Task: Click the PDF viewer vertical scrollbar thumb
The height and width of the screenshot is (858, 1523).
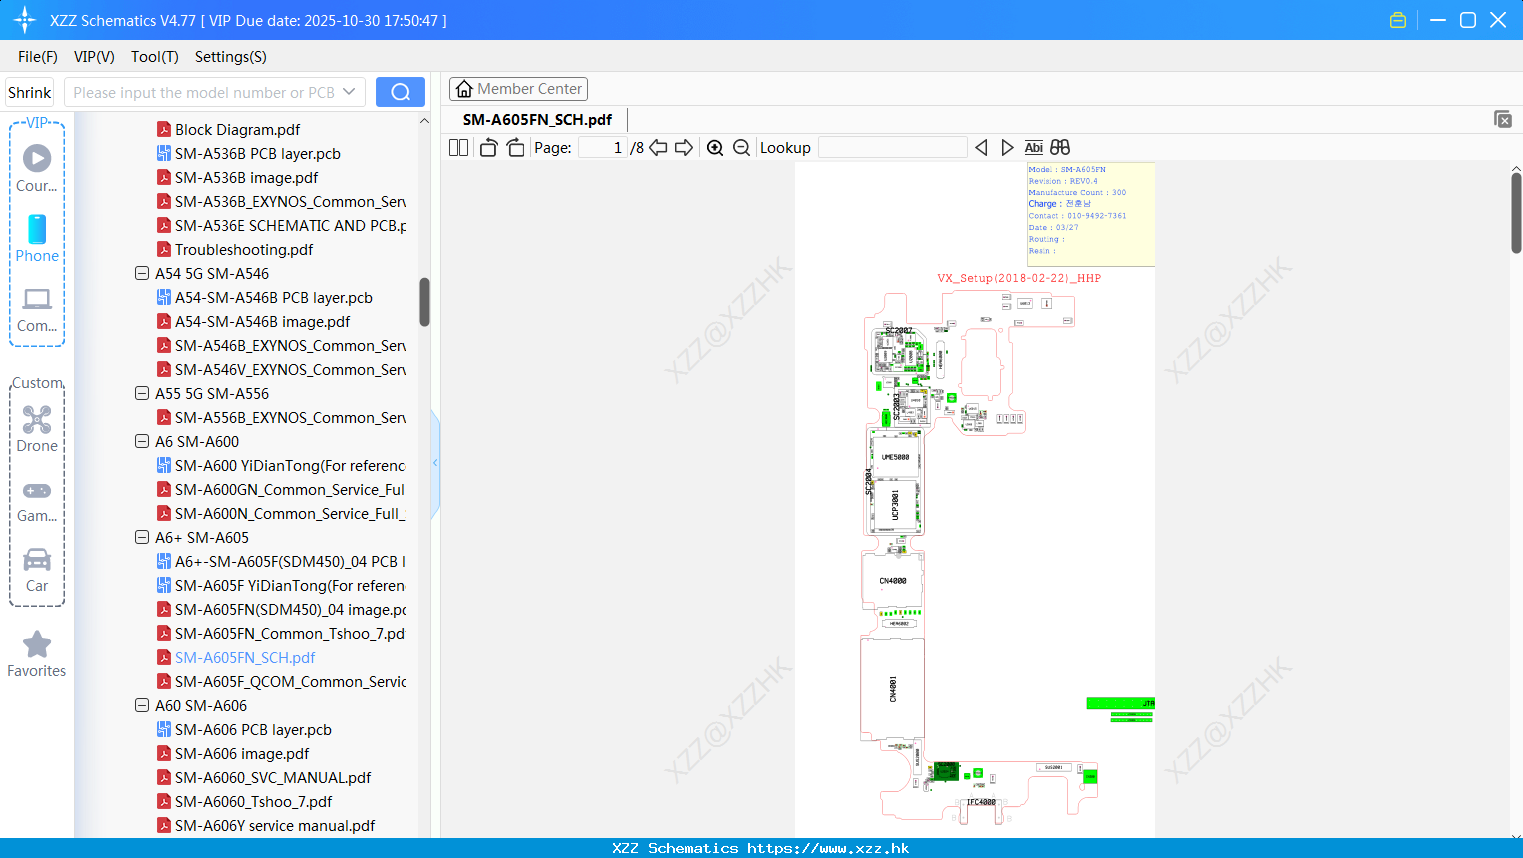Action: click(x=1516, y=213)
